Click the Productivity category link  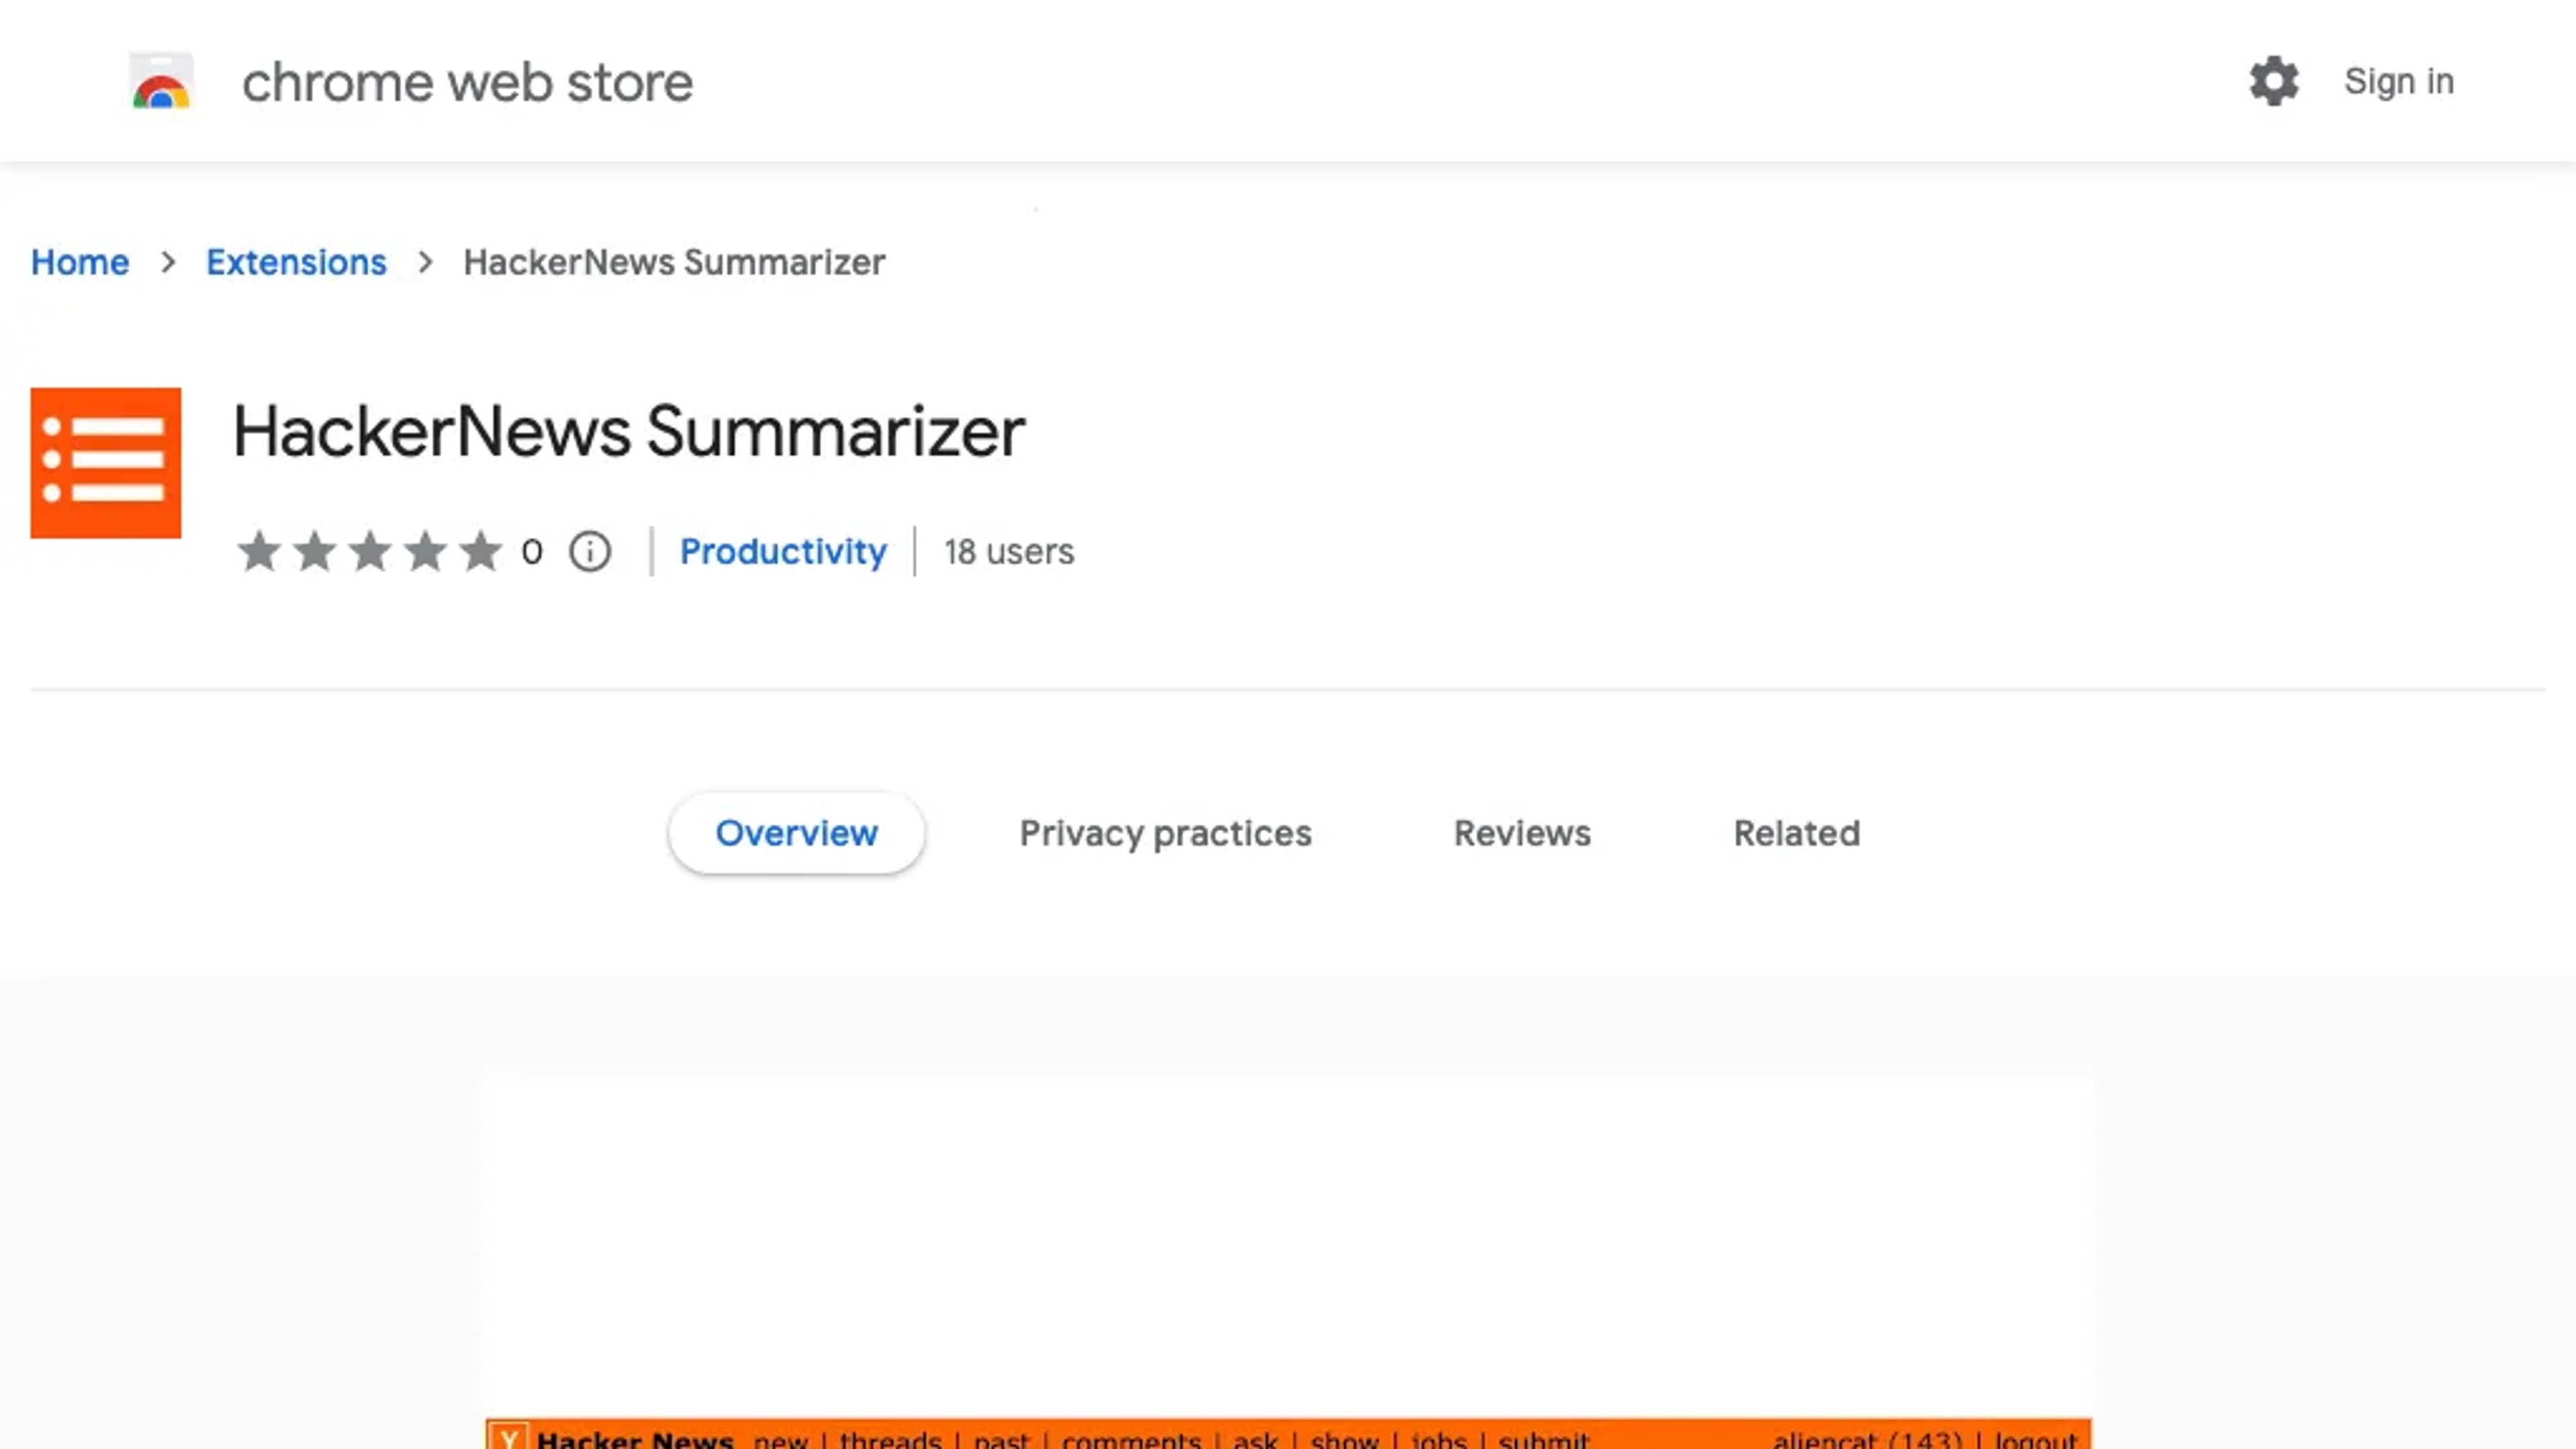click(782, 550)
